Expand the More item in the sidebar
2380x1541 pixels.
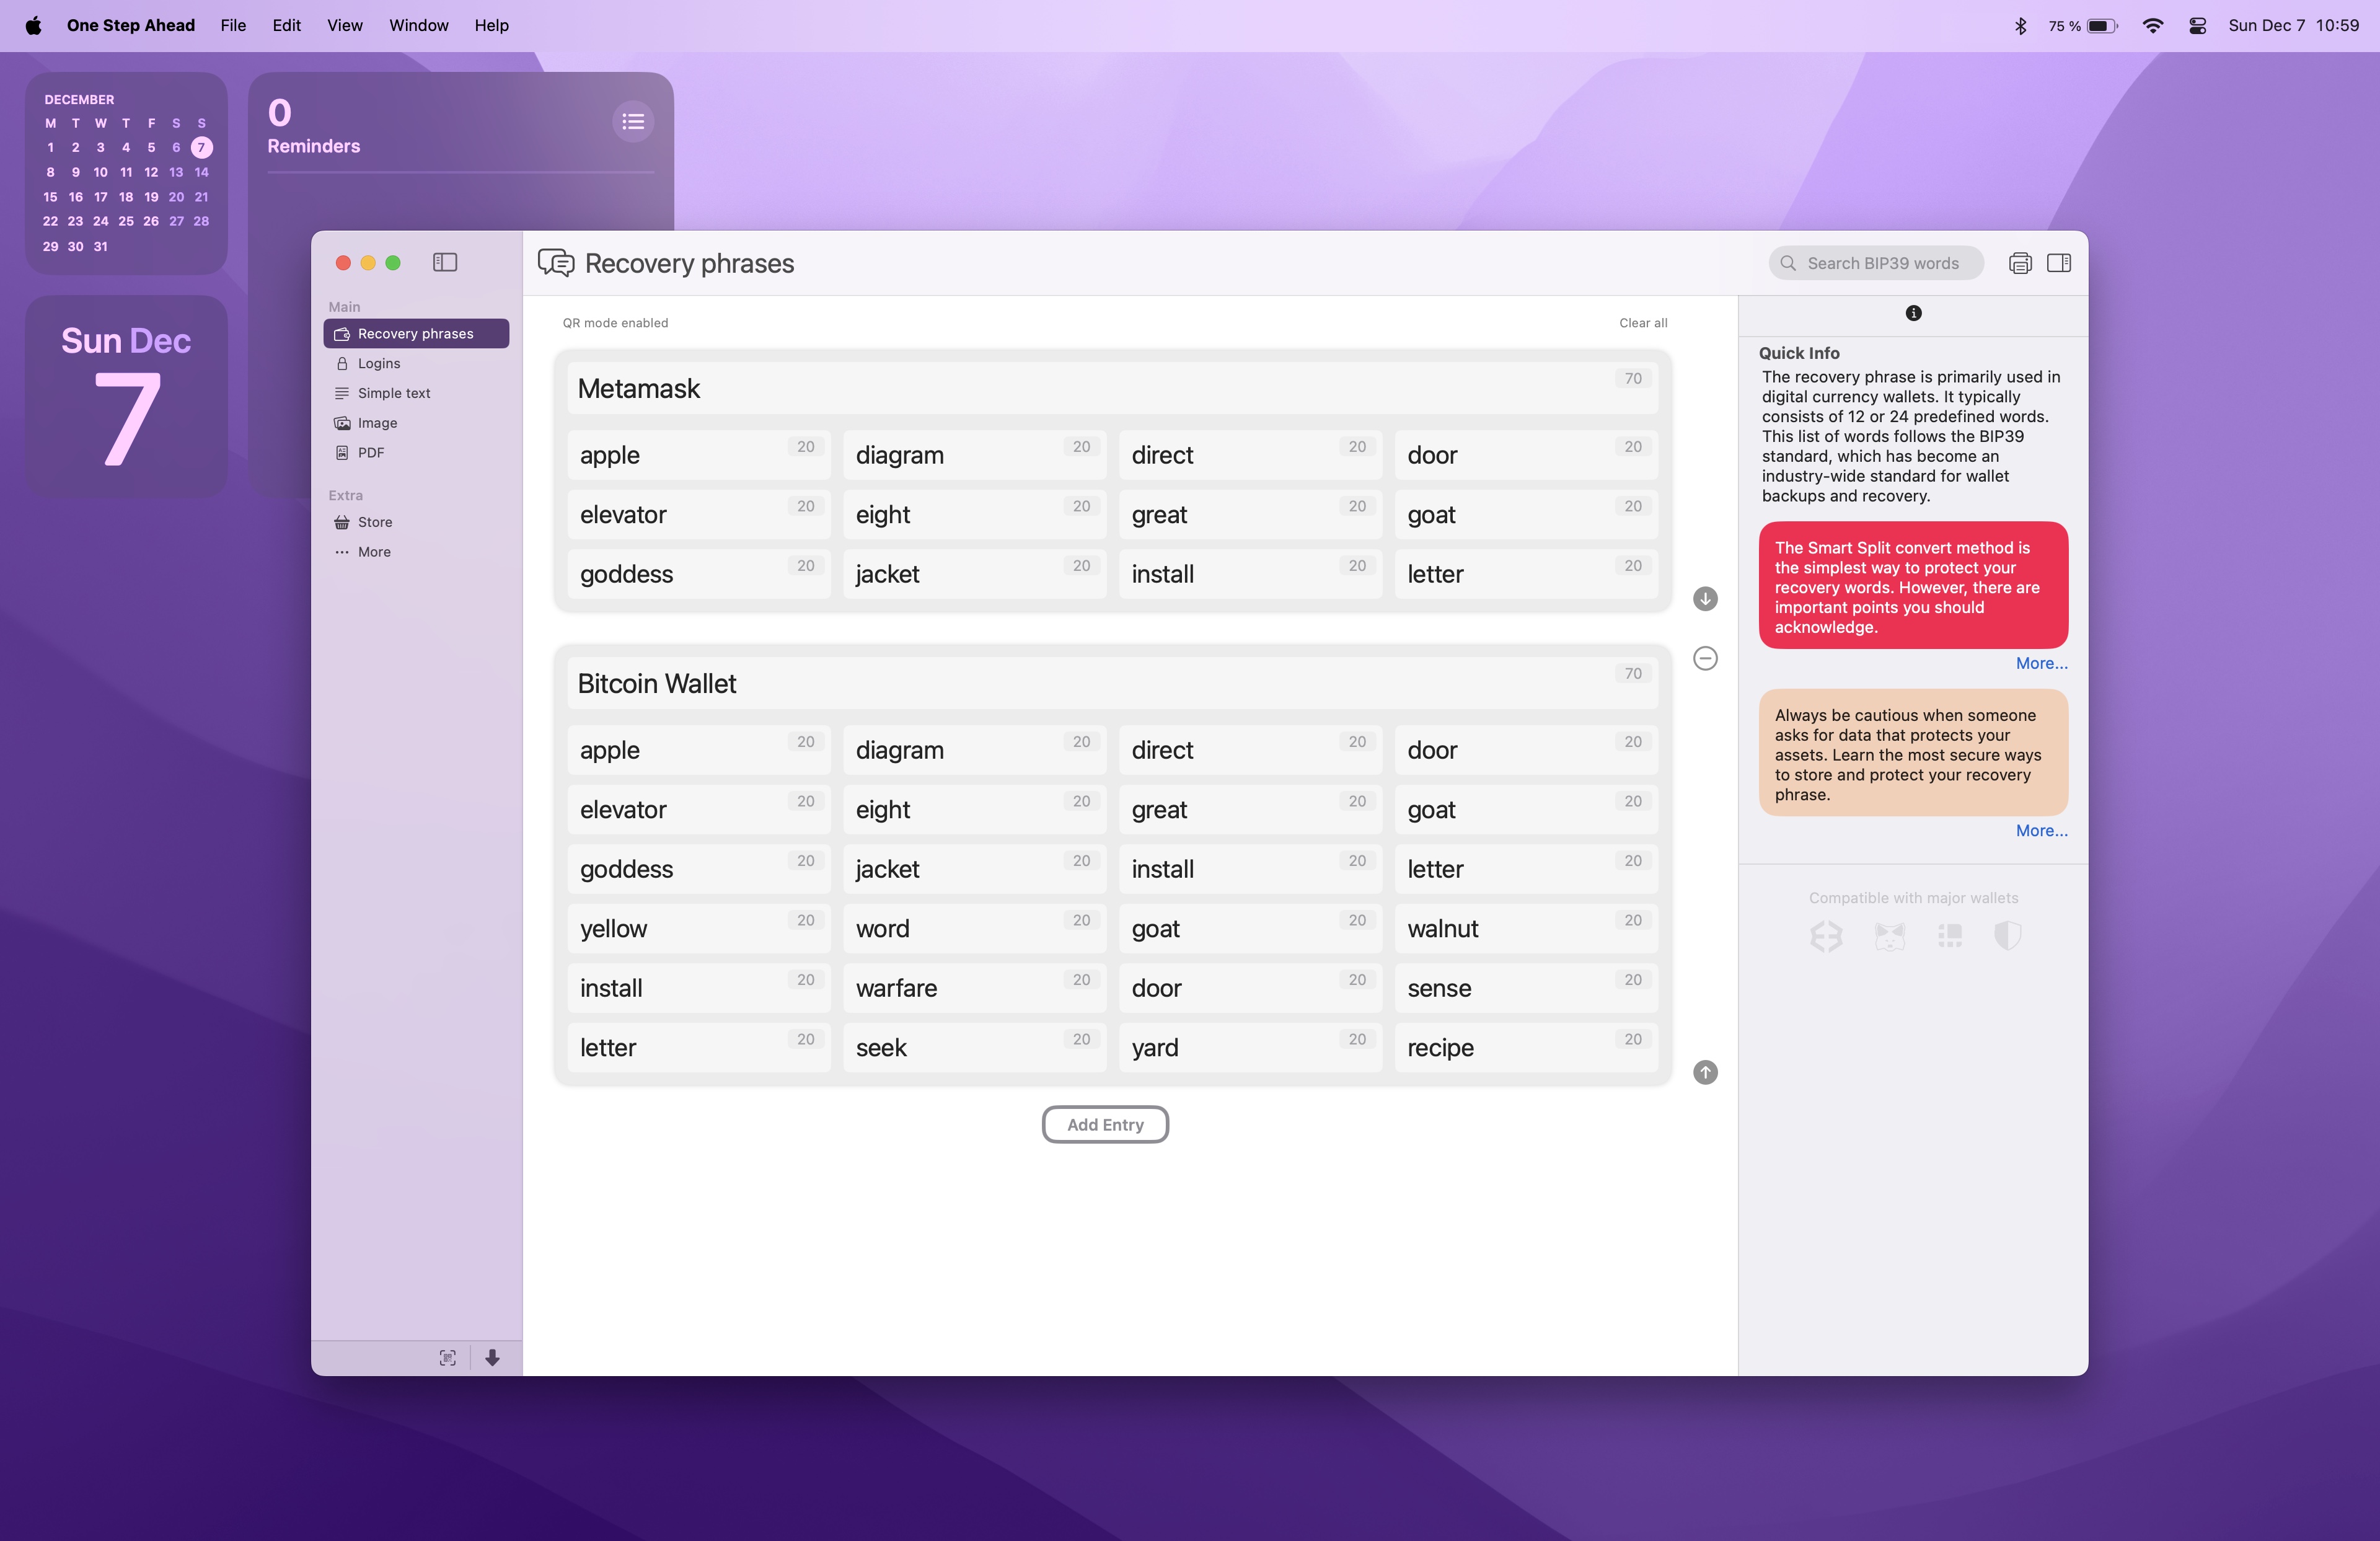point(372,551)
